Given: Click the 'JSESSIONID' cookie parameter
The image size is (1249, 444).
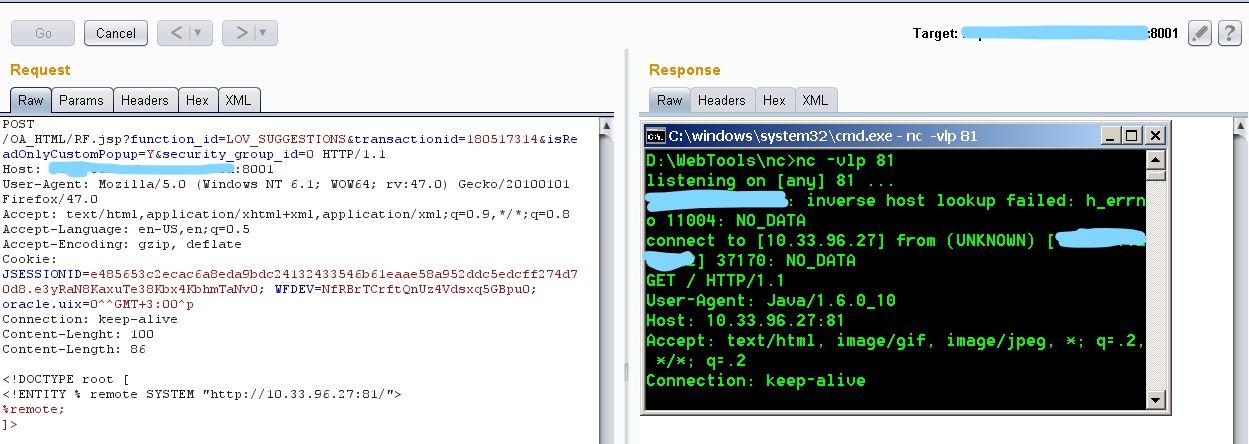Looking at the screenshot, I should click(44, 274).
